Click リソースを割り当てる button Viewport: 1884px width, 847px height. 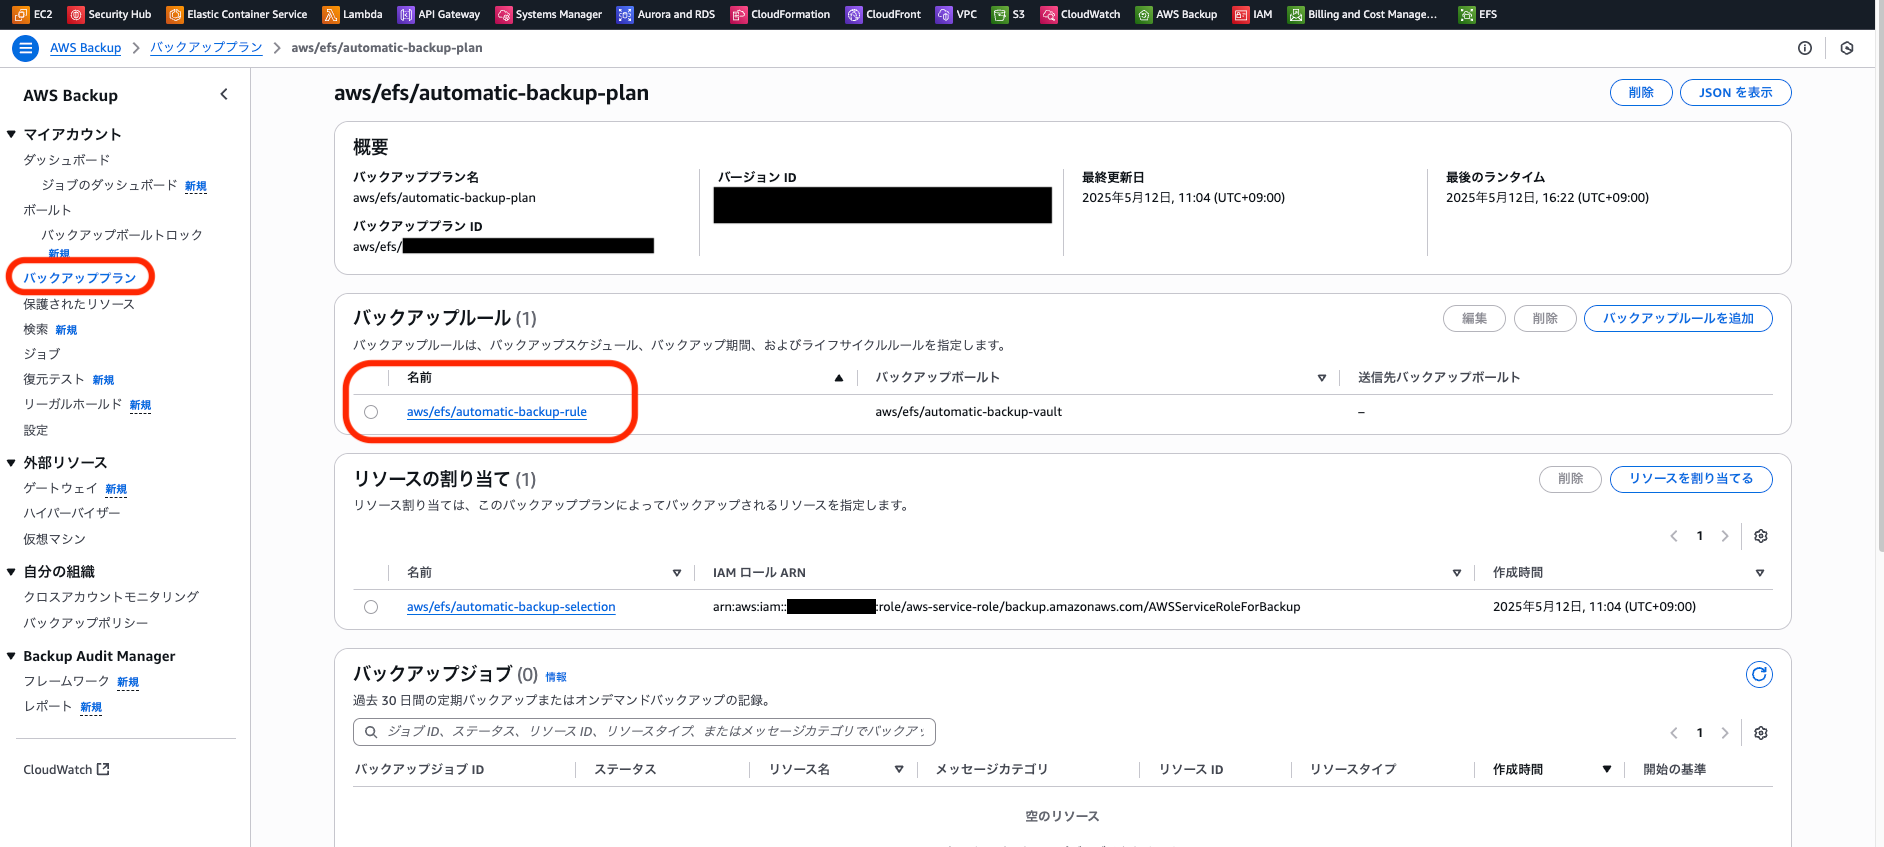[x=1691, y=479]
